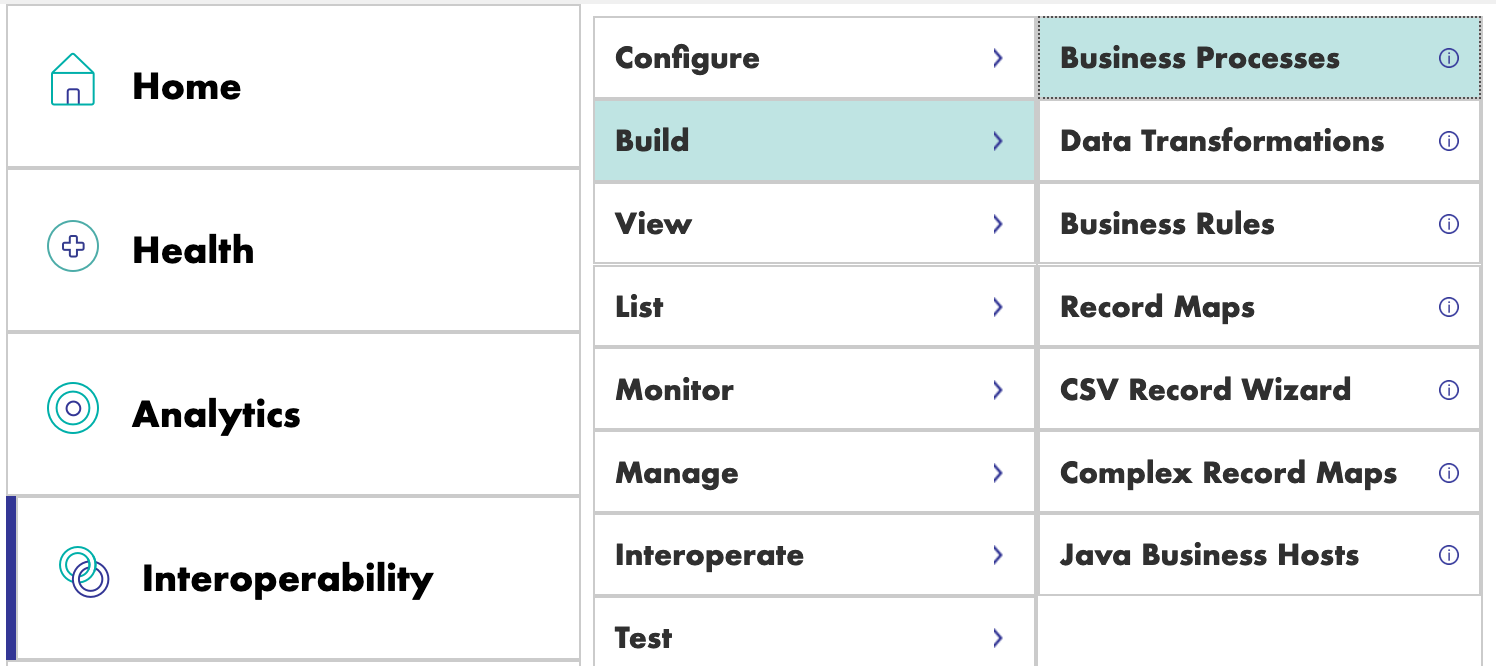The width and height of the screenshot is (1496, 666).
Task: Open the Interoperate menu item
Action: pos(814,555)
